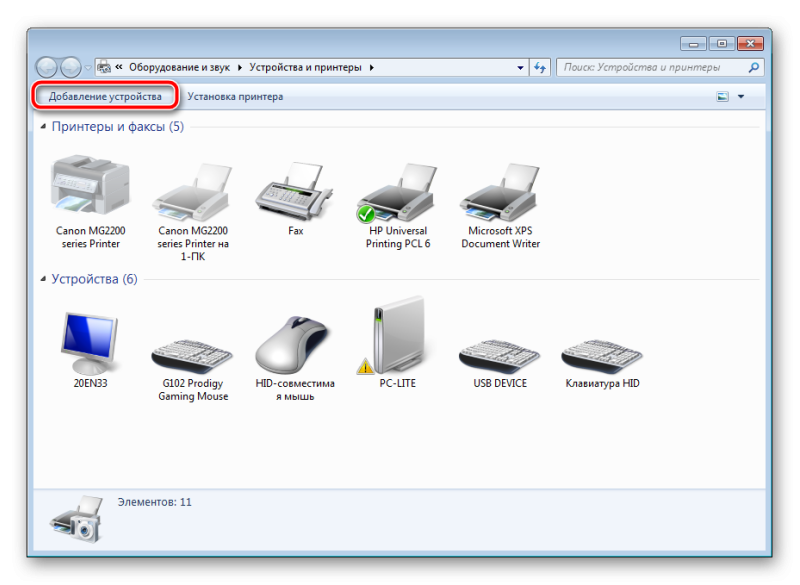
Task: Expand arrow after Устройства и принтеры breadcrumb
Action: pos(371,67)
